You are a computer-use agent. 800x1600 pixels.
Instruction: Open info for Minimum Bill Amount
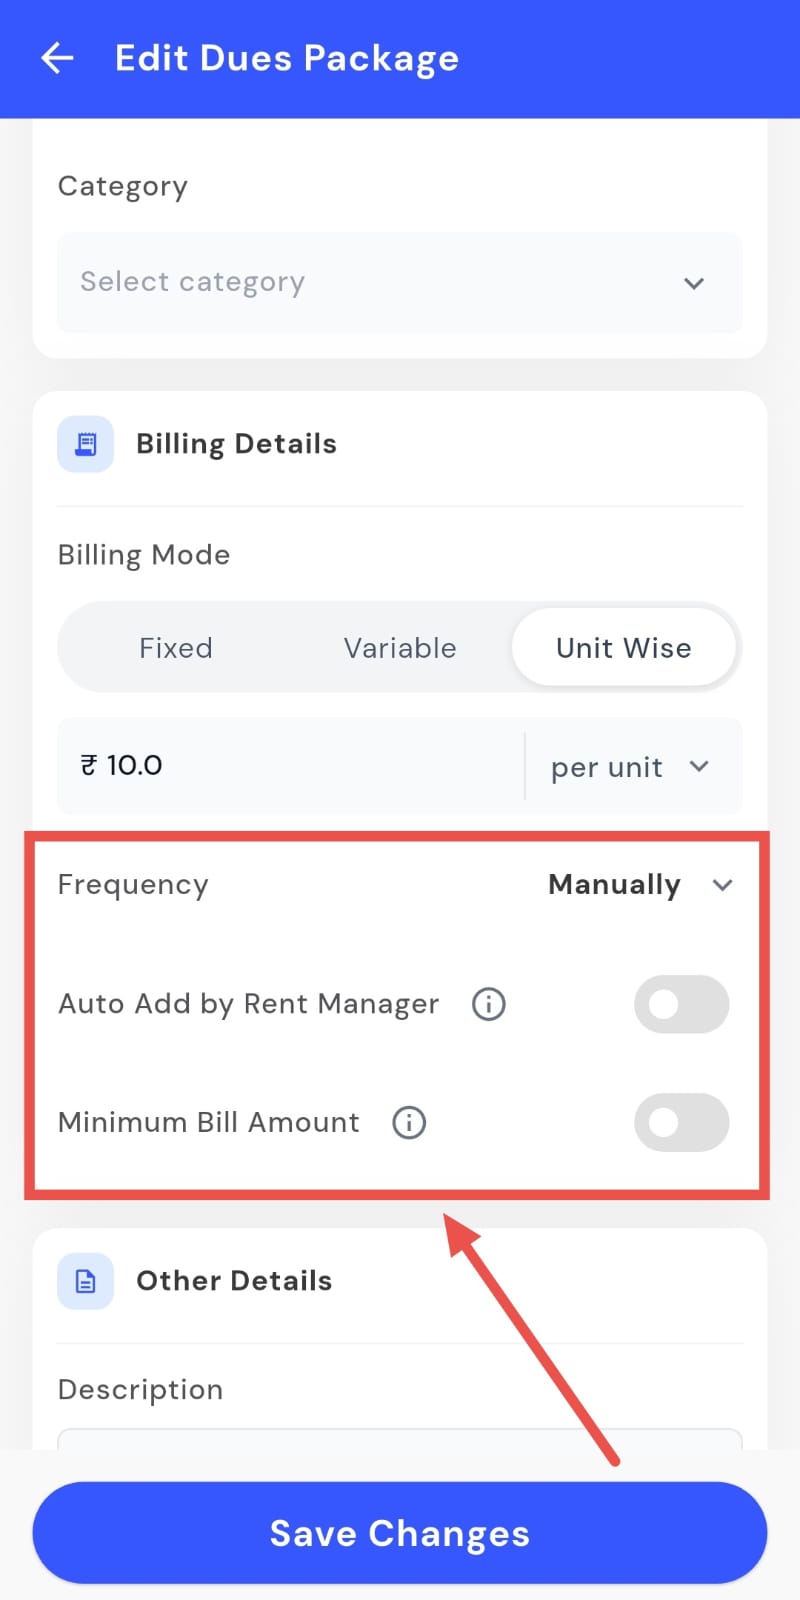pos(409,1122)
